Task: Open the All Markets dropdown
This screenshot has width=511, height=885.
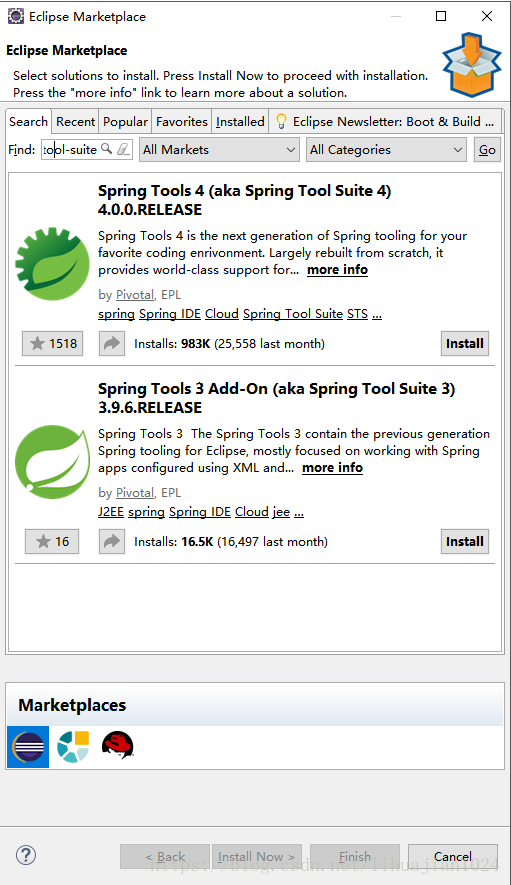Action: (219, 150)
